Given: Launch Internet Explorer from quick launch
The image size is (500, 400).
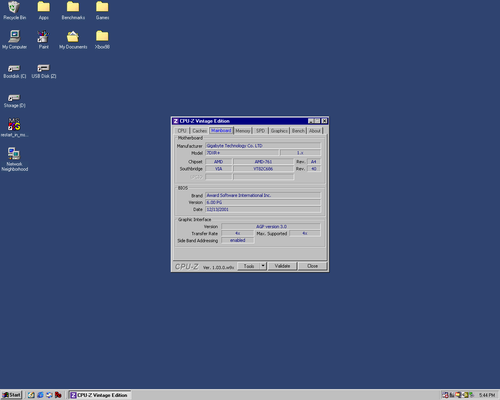Looking at the screenshot, I should click(x=40, y=395).
